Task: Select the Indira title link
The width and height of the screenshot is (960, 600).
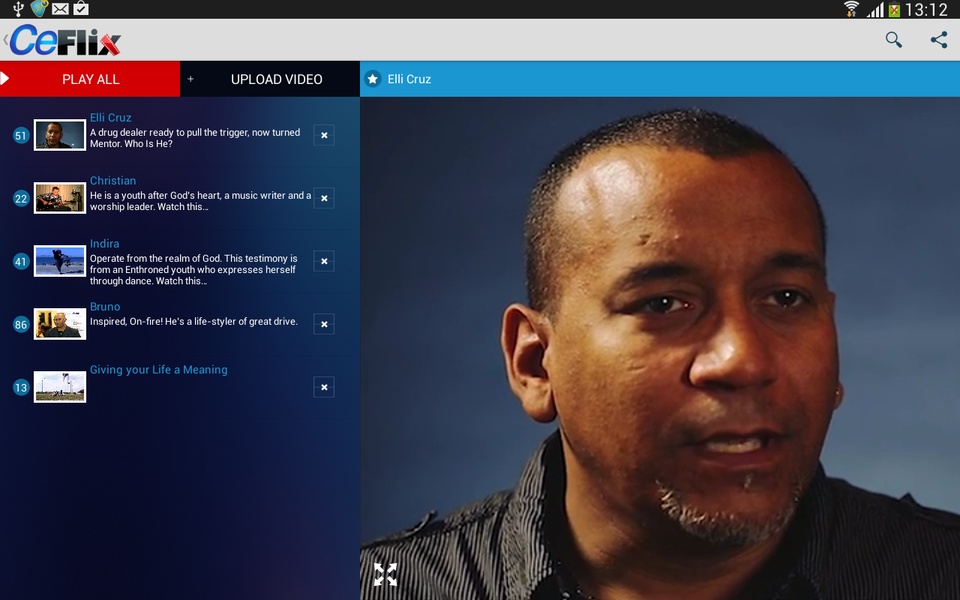Action: coord(105,244)
